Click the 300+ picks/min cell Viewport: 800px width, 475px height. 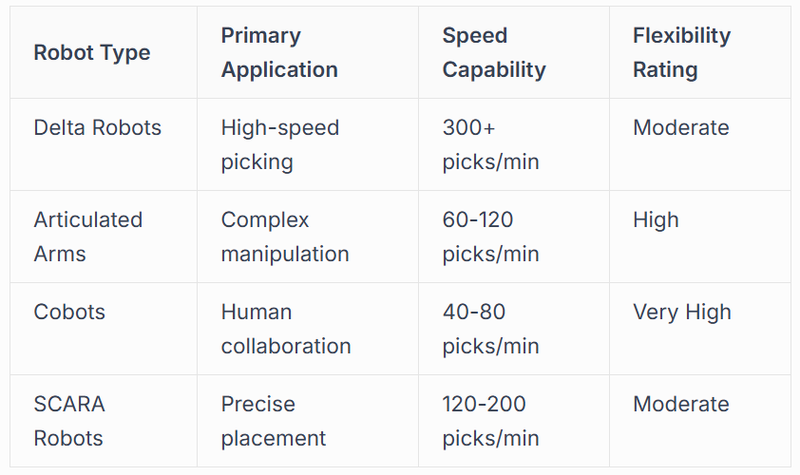[490, 145]
